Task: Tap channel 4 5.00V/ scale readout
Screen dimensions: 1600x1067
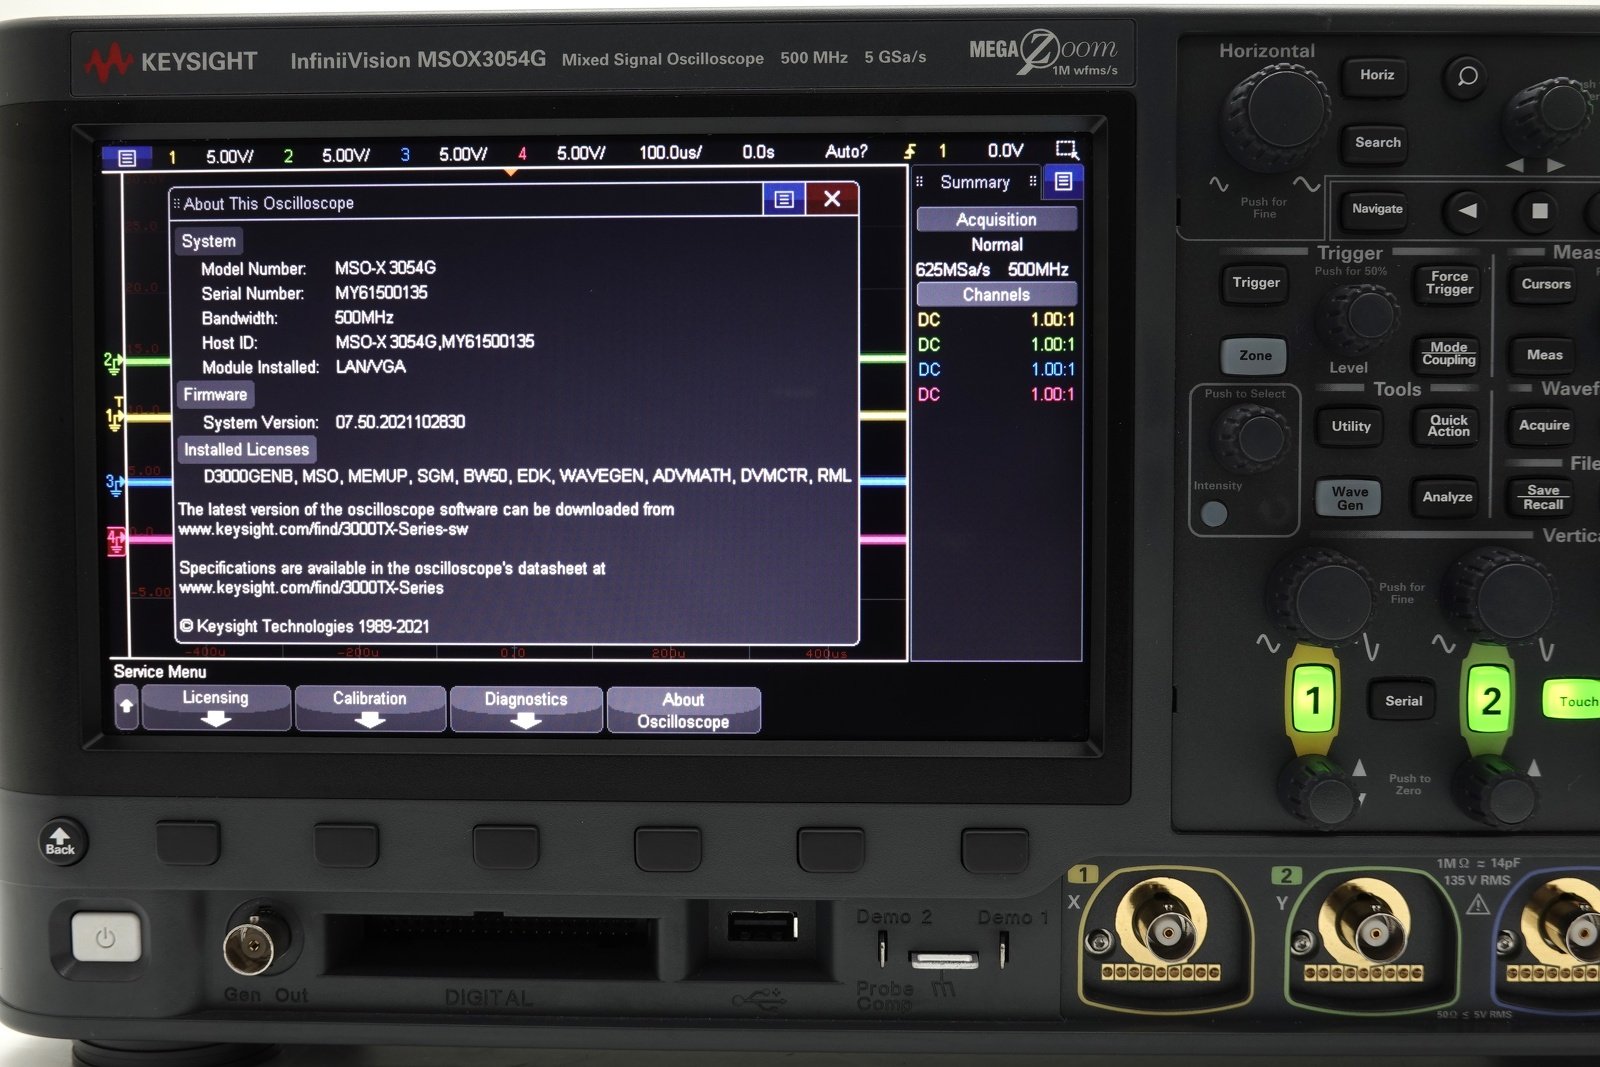Action: tap(580, 153)
